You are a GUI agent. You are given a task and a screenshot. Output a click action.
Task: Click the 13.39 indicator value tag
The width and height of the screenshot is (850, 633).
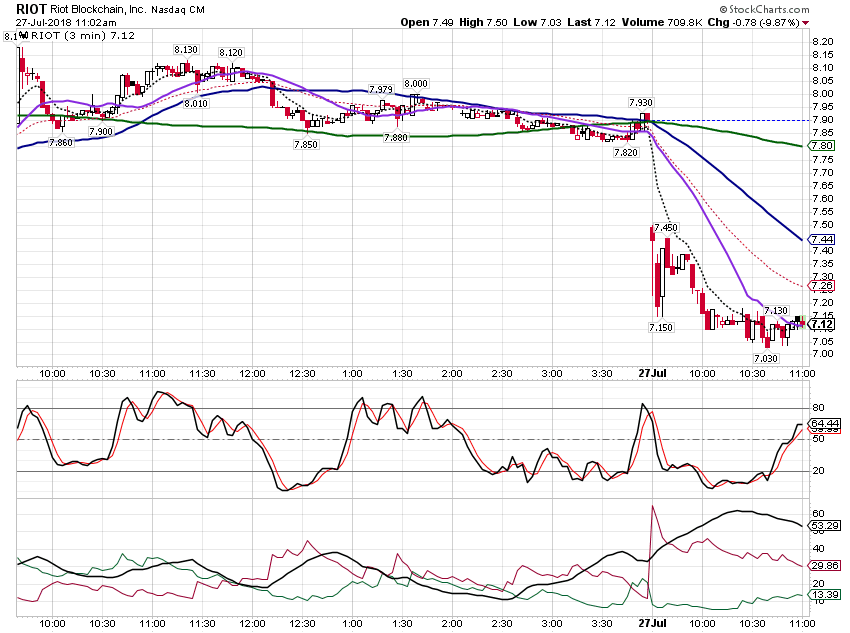point(825,595)
